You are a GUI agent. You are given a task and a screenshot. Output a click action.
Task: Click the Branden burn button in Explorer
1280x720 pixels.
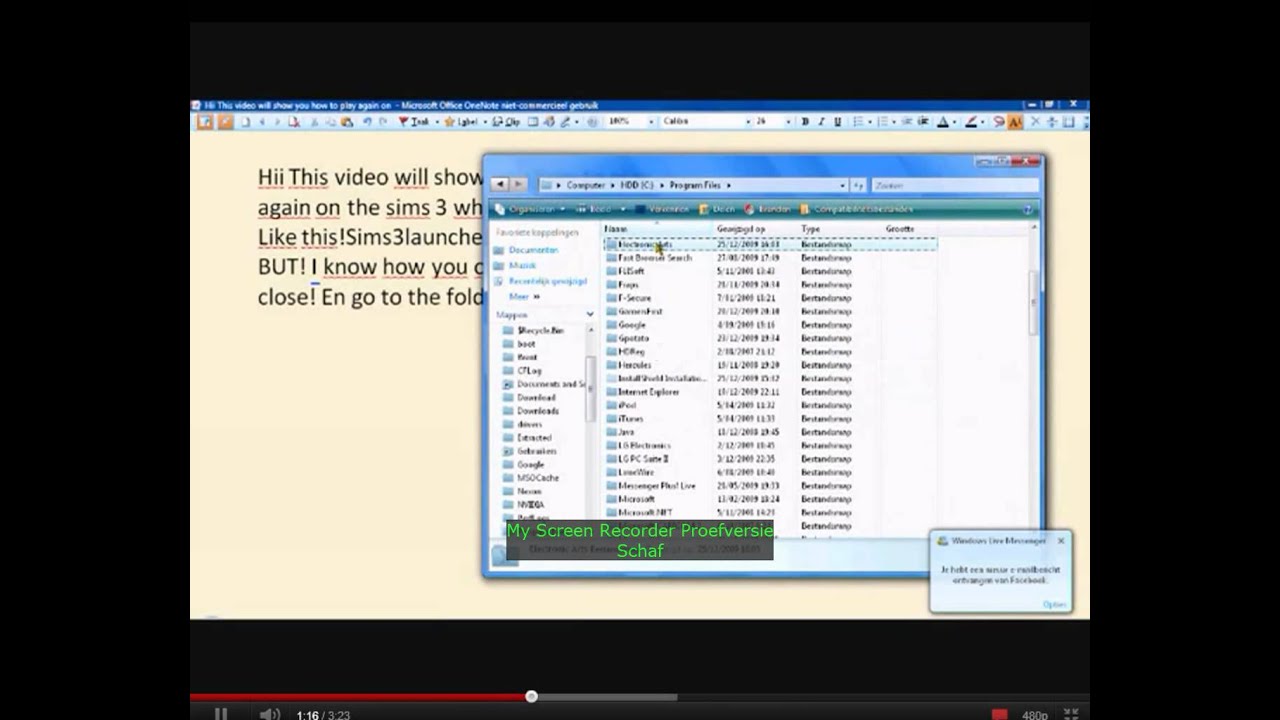(x=768, y=209)
